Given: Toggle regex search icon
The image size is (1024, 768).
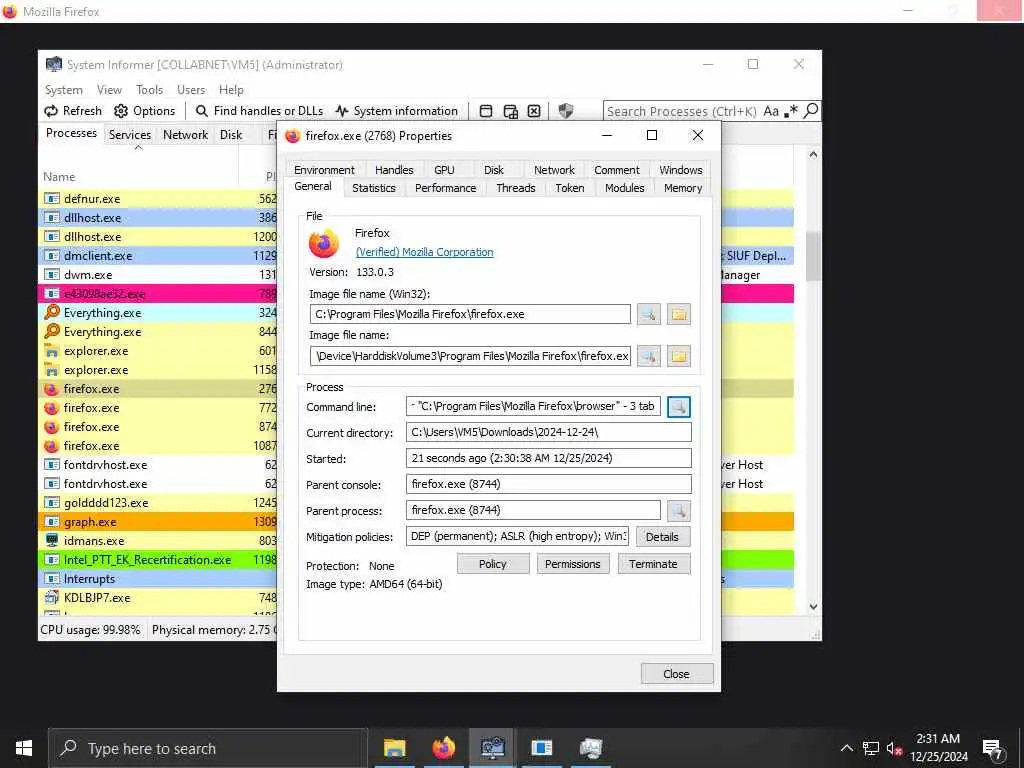Looking at the screenshot, I should [x=791, y=111].
